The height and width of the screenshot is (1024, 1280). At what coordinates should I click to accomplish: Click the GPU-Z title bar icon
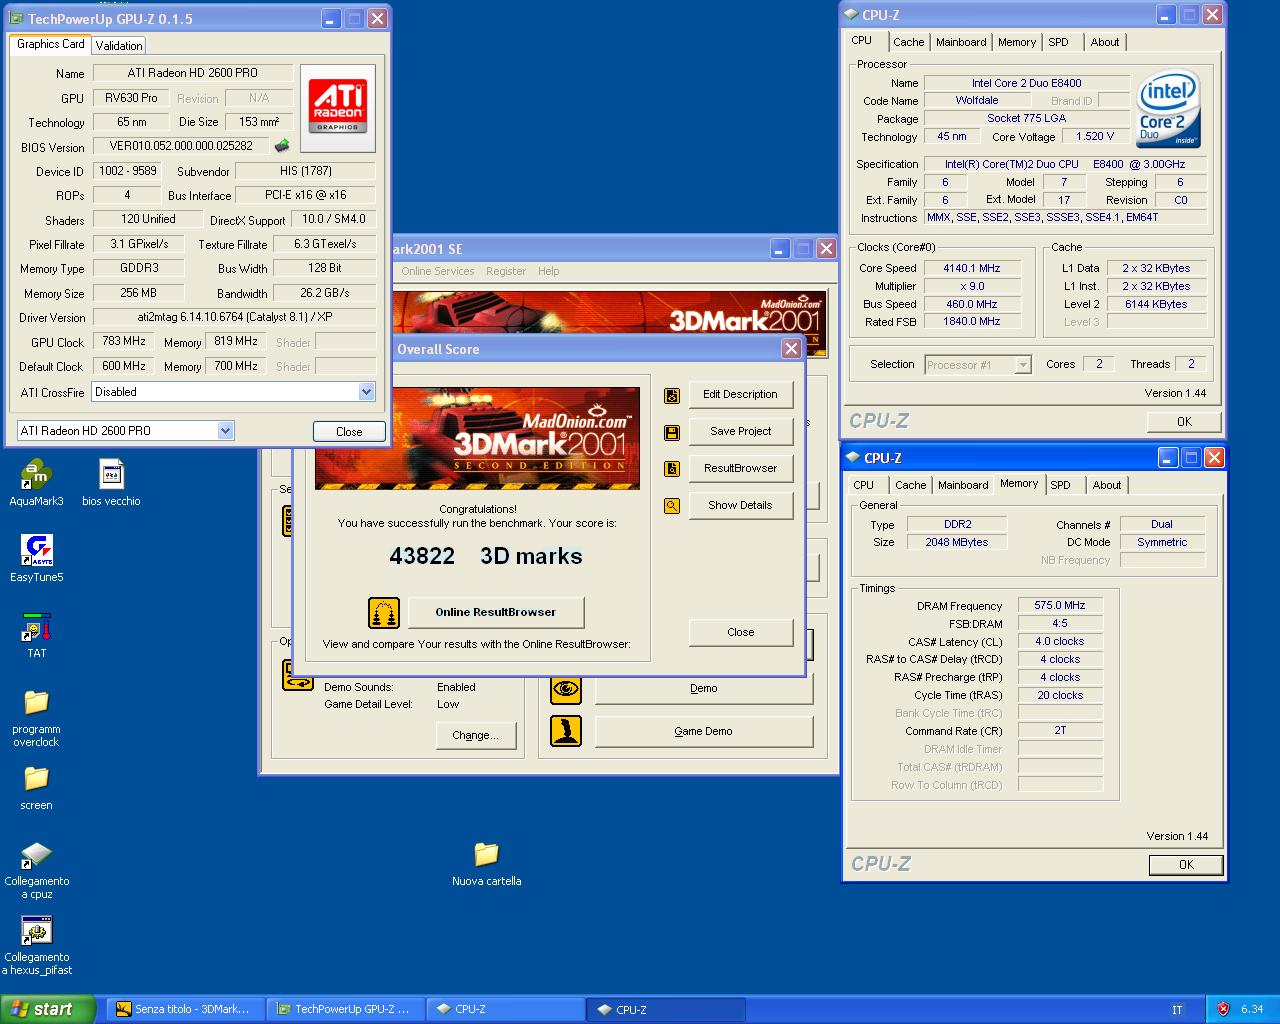[x=17, y=19]
